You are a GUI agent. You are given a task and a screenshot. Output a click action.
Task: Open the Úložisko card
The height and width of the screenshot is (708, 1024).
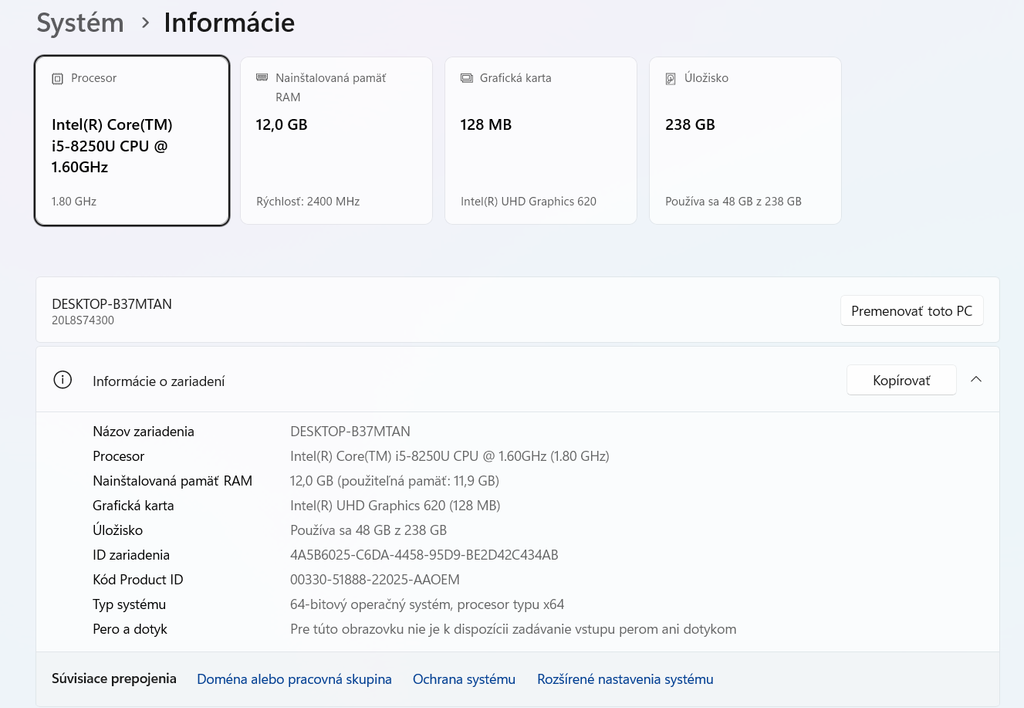pos(745,140)
